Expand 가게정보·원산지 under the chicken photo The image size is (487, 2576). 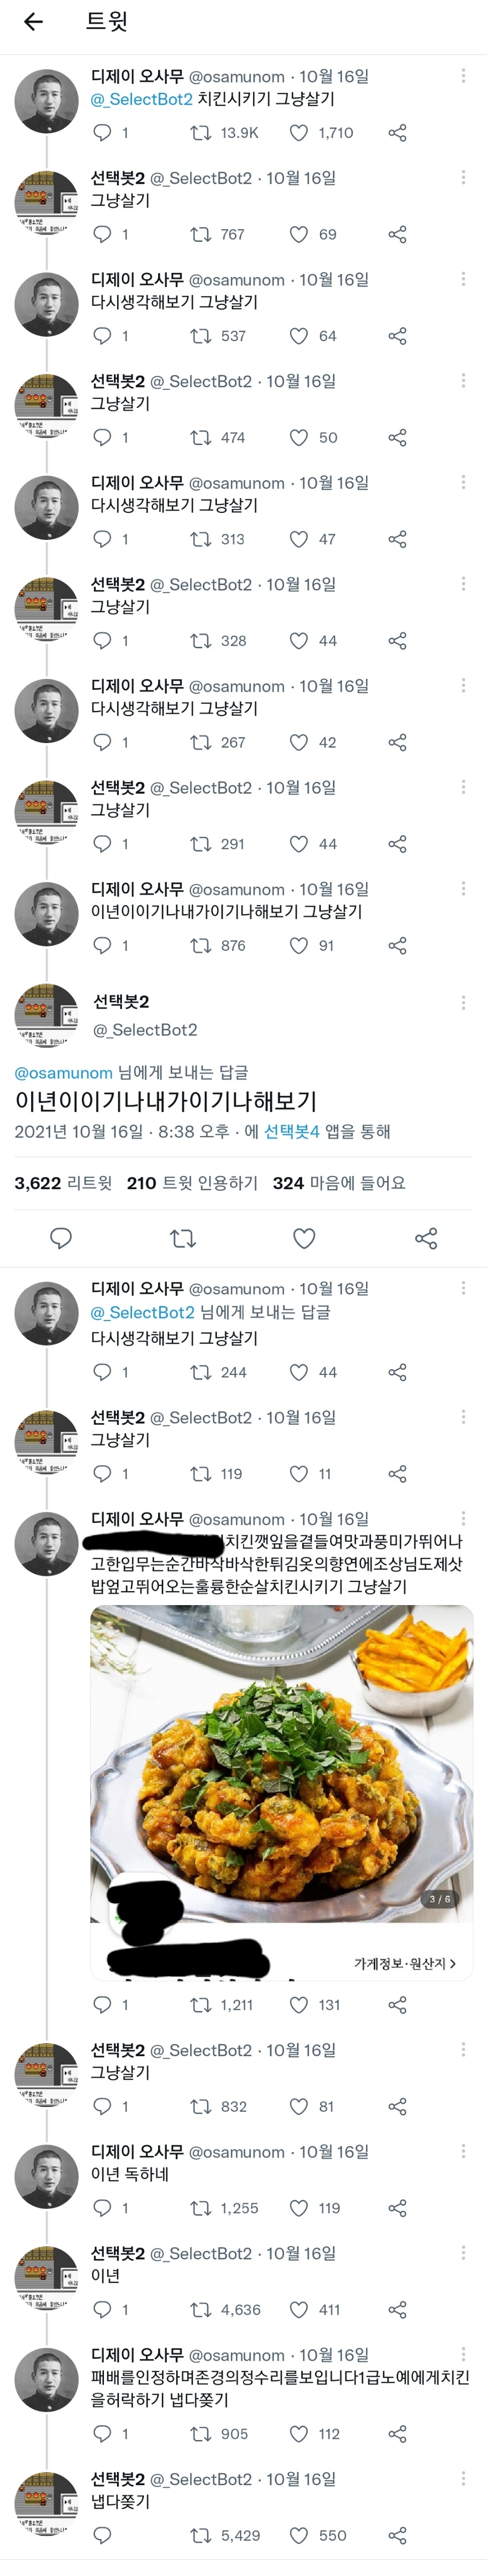coord(404,1963)
